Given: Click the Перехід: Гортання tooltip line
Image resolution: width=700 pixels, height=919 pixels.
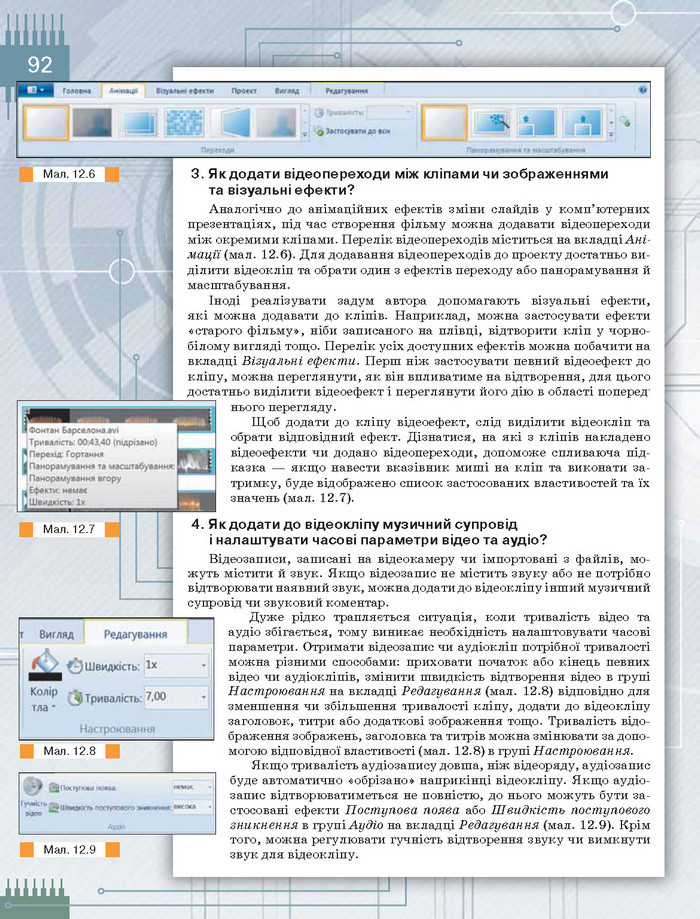Looking at the screenshot, I should (66, 454).
